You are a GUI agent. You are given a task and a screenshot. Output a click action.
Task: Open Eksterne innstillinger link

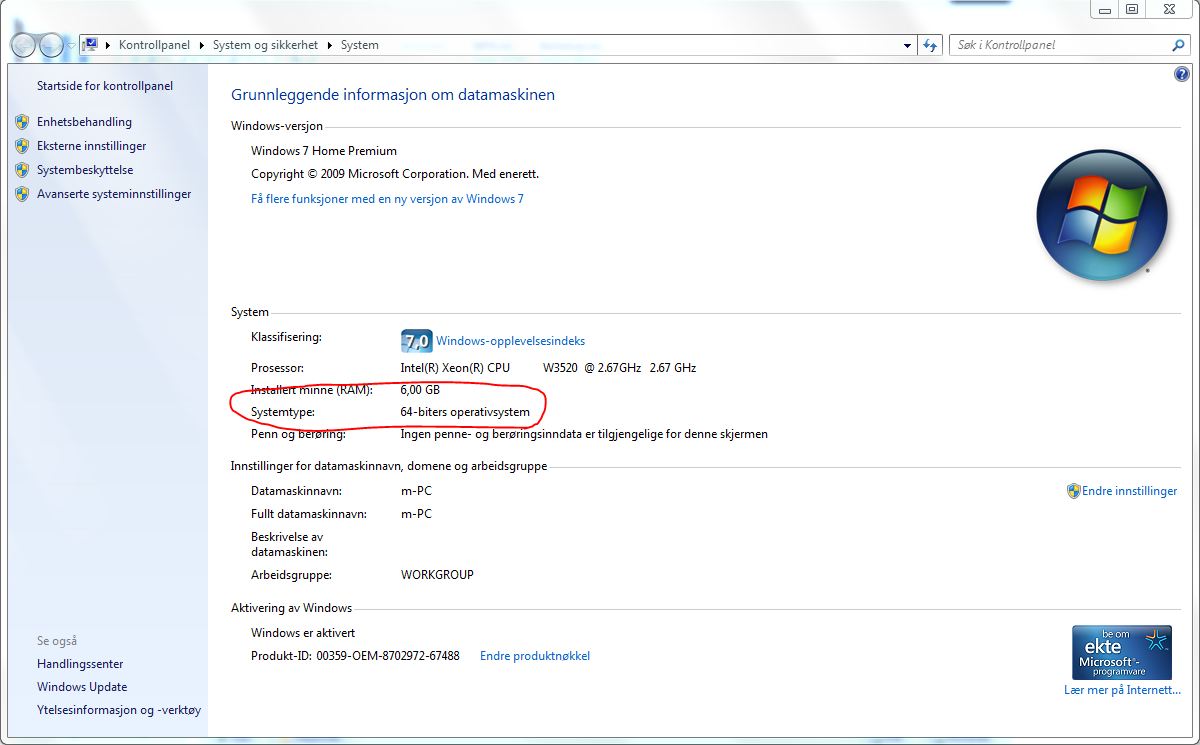point(92,146)
